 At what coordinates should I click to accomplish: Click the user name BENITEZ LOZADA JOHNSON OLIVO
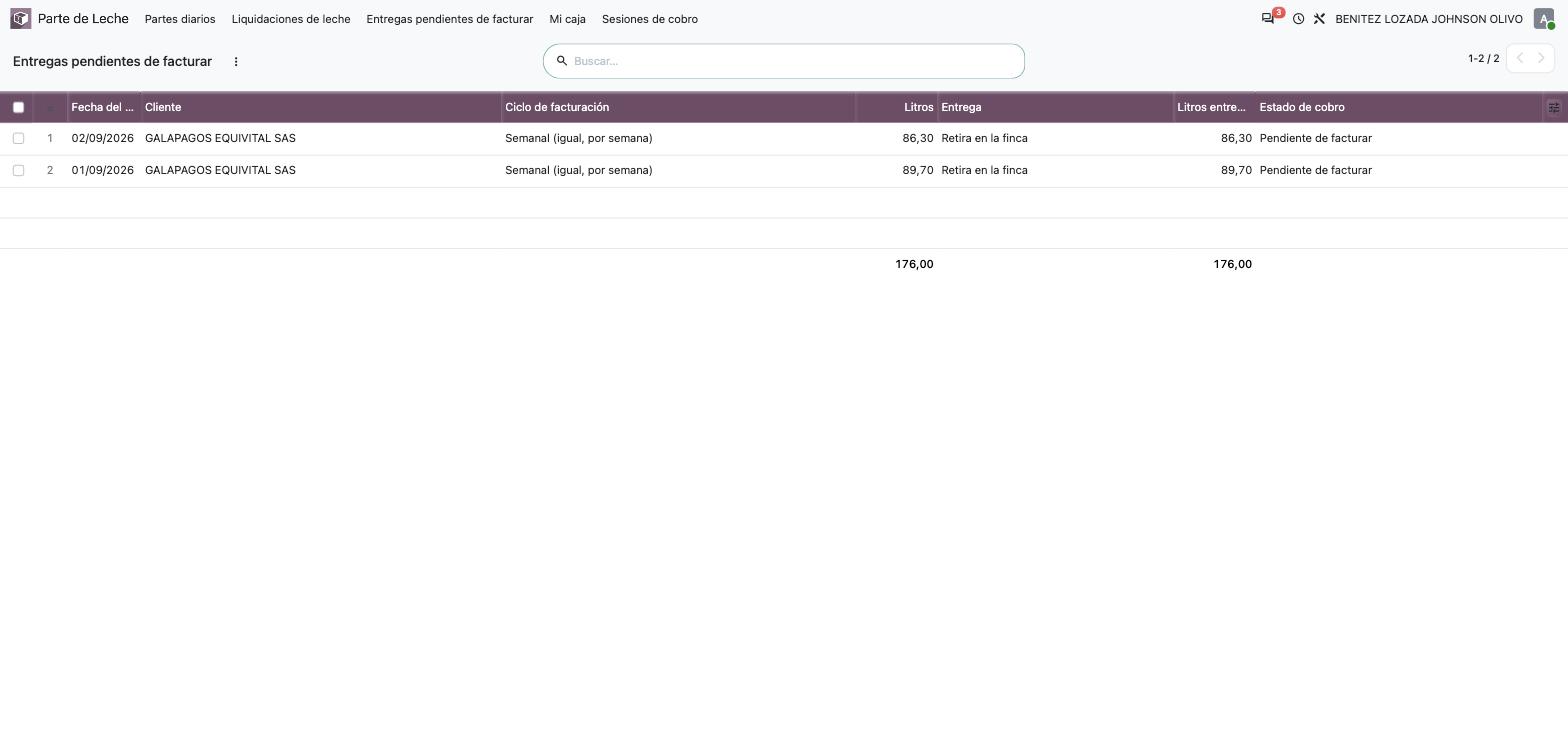1429,19
